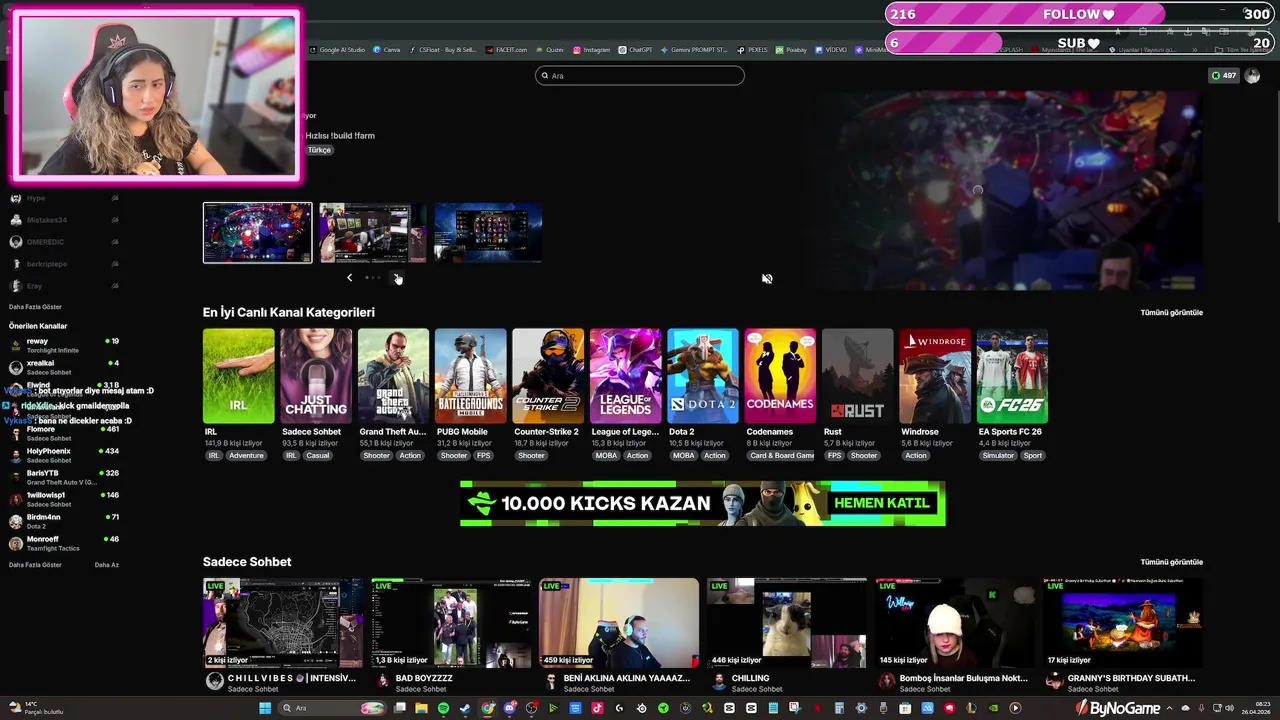Open the FACEIT.com bookmark

coord(507,49)
